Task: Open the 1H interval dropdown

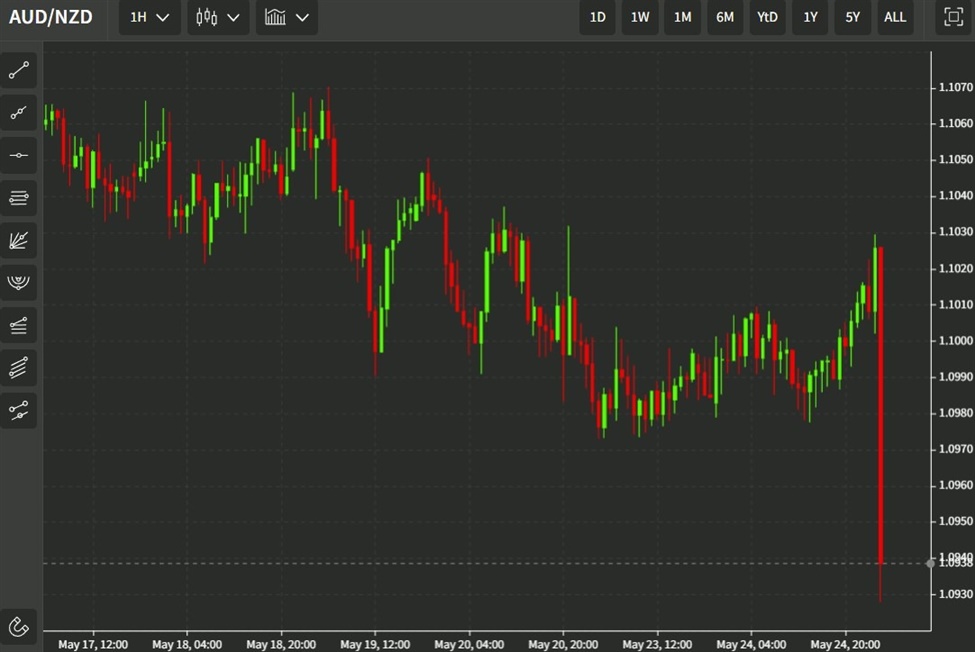Action: click(148, 17)
